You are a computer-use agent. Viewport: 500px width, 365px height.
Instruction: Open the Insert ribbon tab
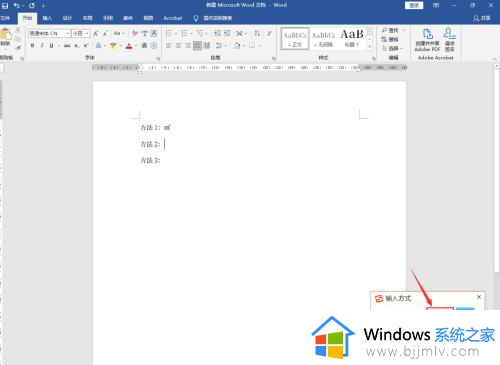coord(47,18)
